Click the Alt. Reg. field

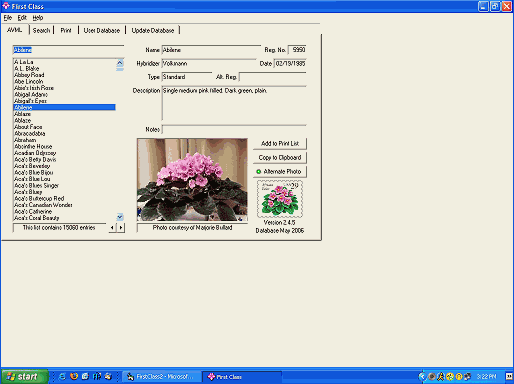tap(273, 77)
